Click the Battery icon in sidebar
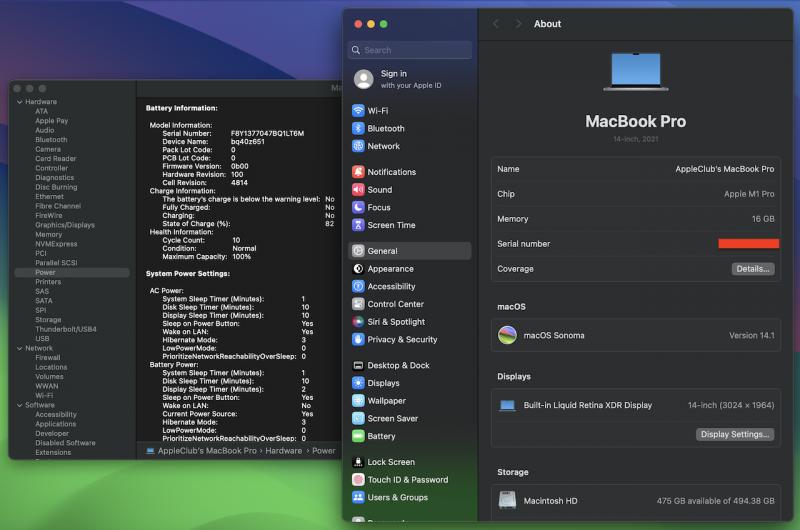This screenshot has width=800, height=530. click(358, 436)
